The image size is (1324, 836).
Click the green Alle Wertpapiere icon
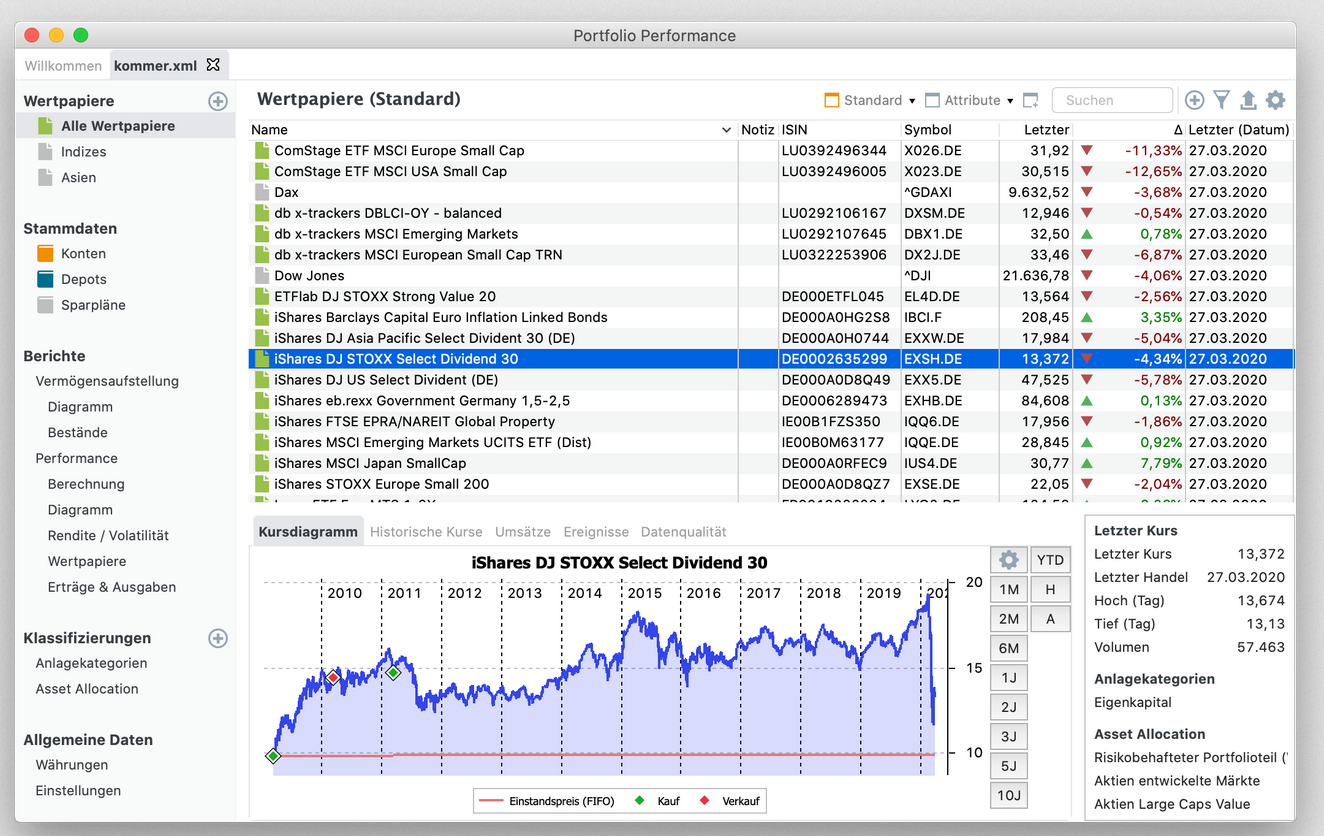(x=45, y=126)
